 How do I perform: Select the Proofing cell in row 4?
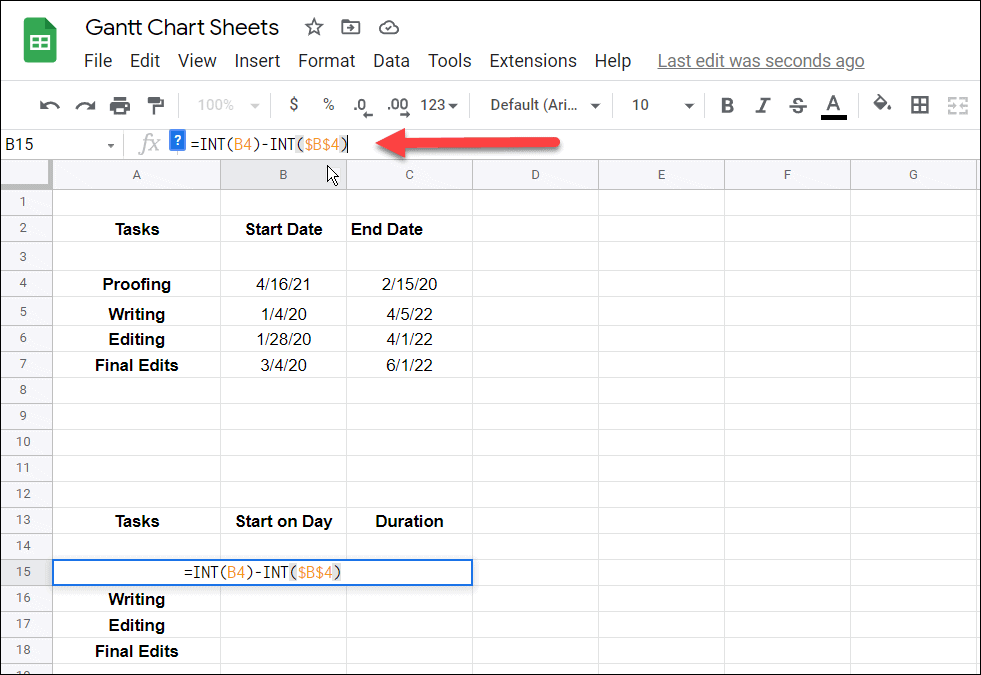pyautogui.click(x=136, y=284)
